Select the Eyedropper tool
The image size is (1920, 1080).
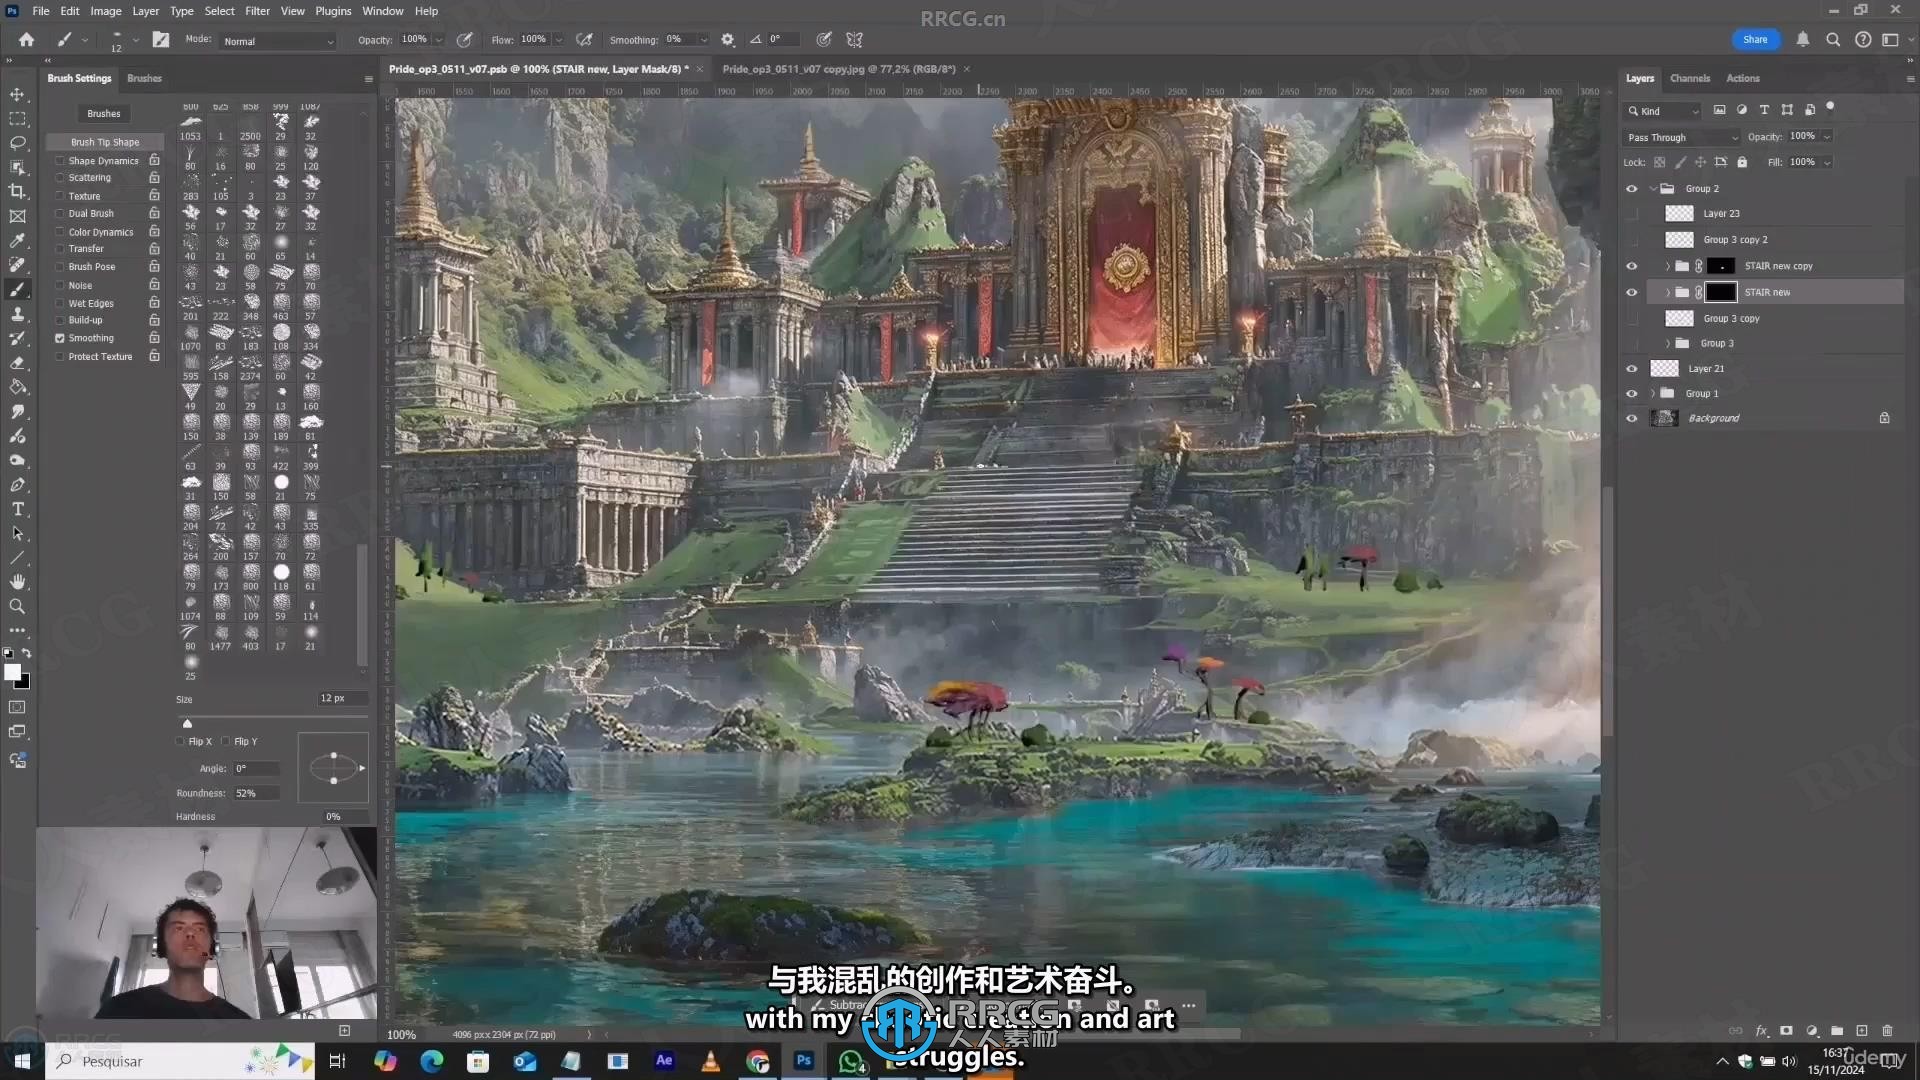(x=18, y=240)
